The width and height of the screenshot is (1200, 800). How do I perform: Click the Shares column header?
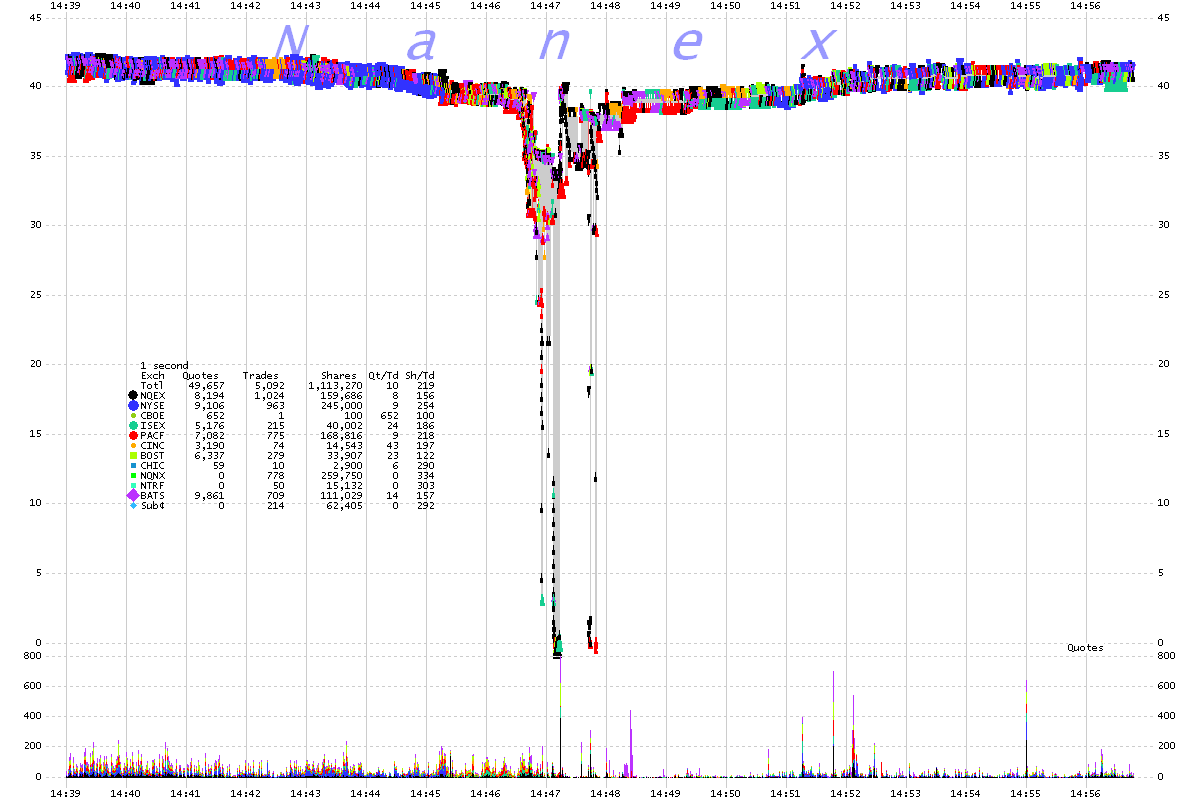[x=339, y=376]
